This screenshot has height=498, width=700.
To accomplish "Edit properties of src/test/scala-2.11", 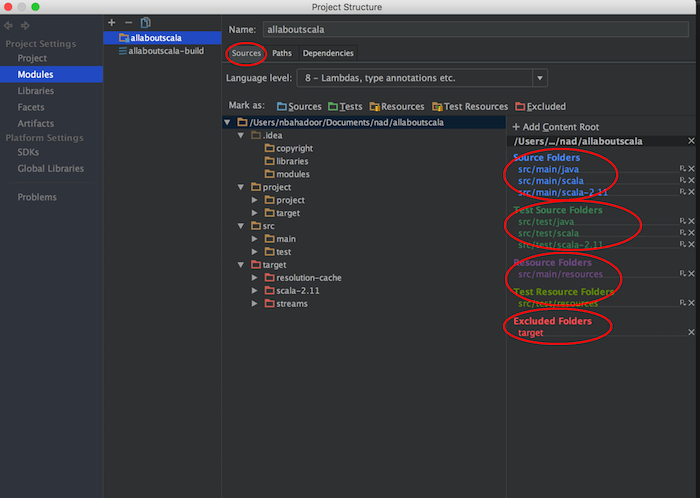I will [683, 245].
